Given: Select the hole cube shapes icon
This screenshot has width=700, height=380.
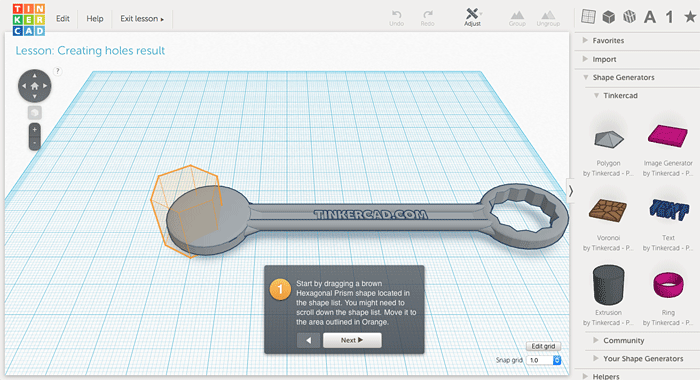Looking at the screenshot, I should click(x=629, y=17).
